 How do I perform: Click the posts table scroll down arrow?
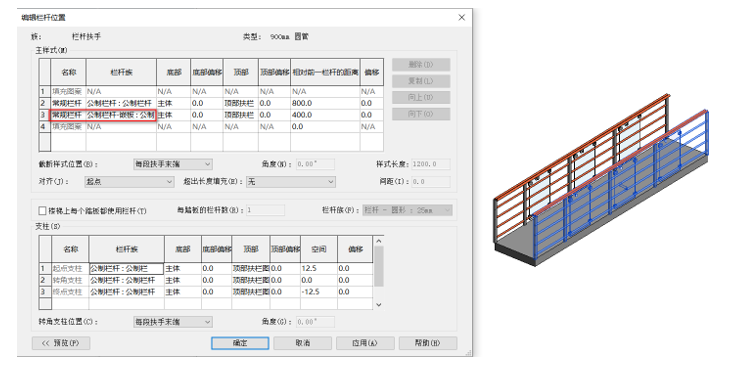click(379, 305)
